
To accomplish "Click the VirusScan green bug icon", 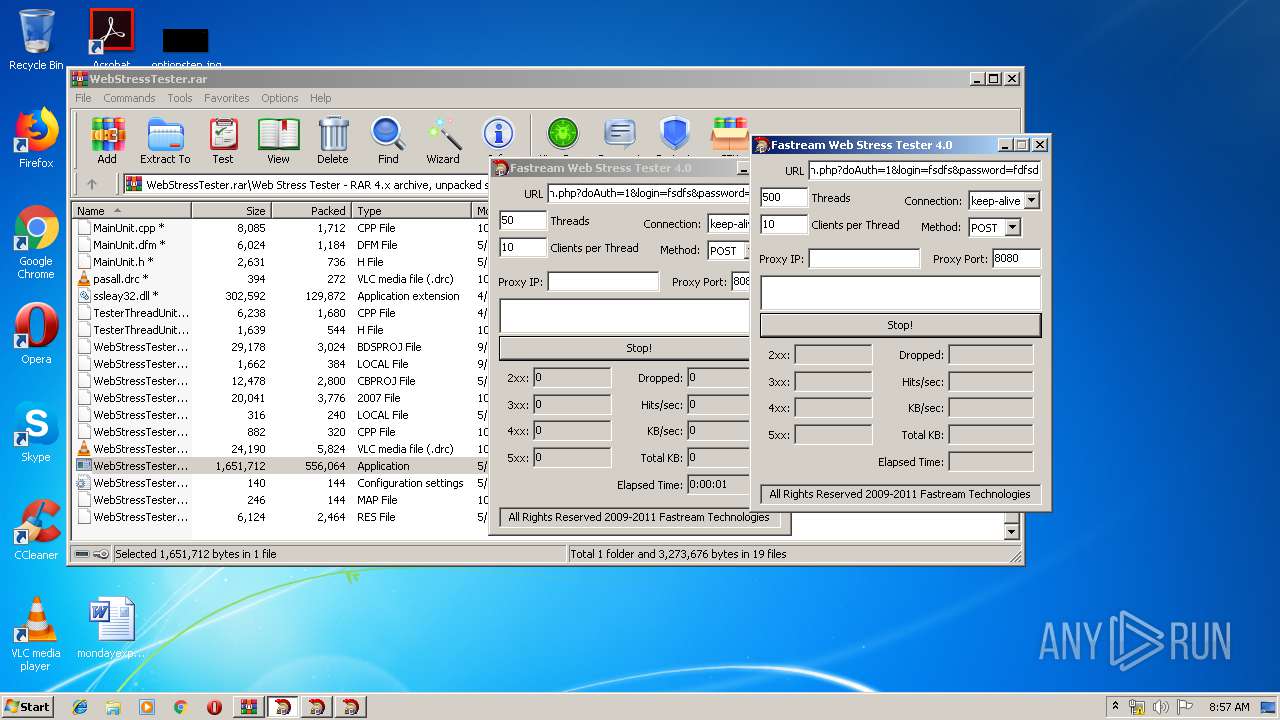I will pos(563,134).
